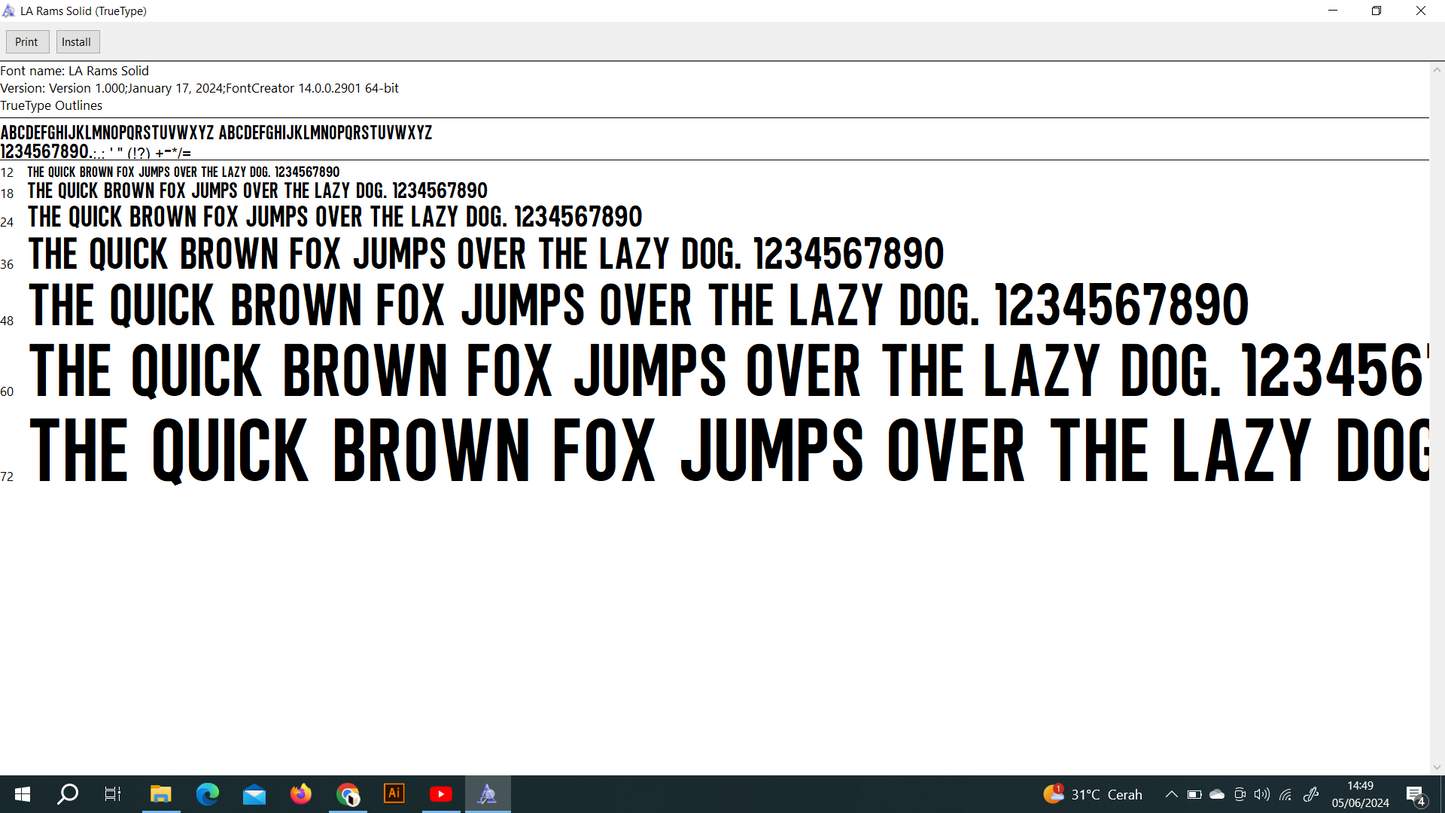Check the battery status icon

point(1194,794)
